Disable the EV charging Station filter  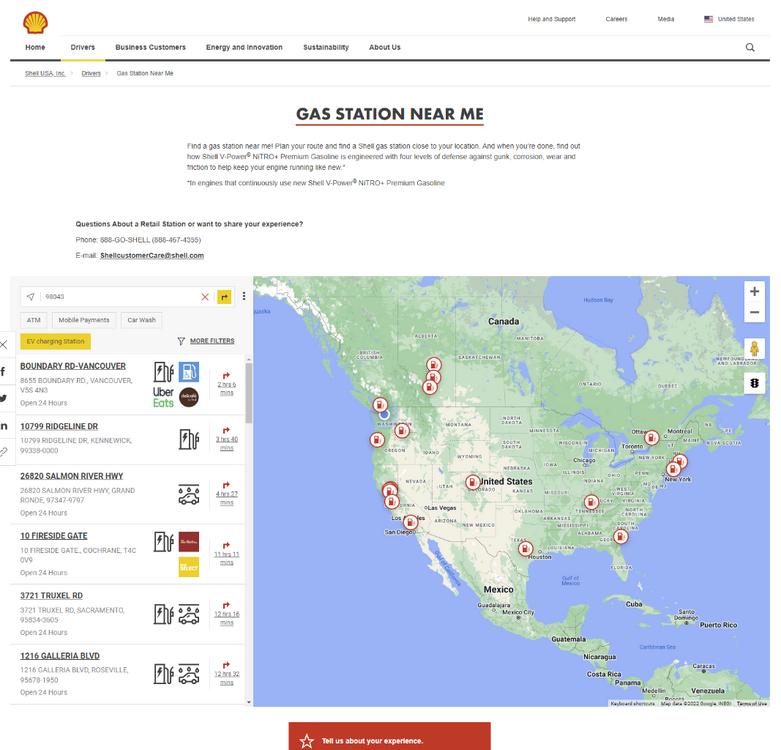click(55, 341)
